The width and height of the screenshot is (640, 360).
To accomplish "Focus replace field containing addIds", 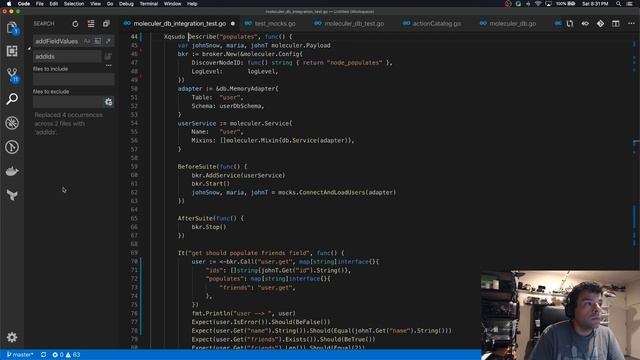I will pyautogui.click(x=67, y=56).
